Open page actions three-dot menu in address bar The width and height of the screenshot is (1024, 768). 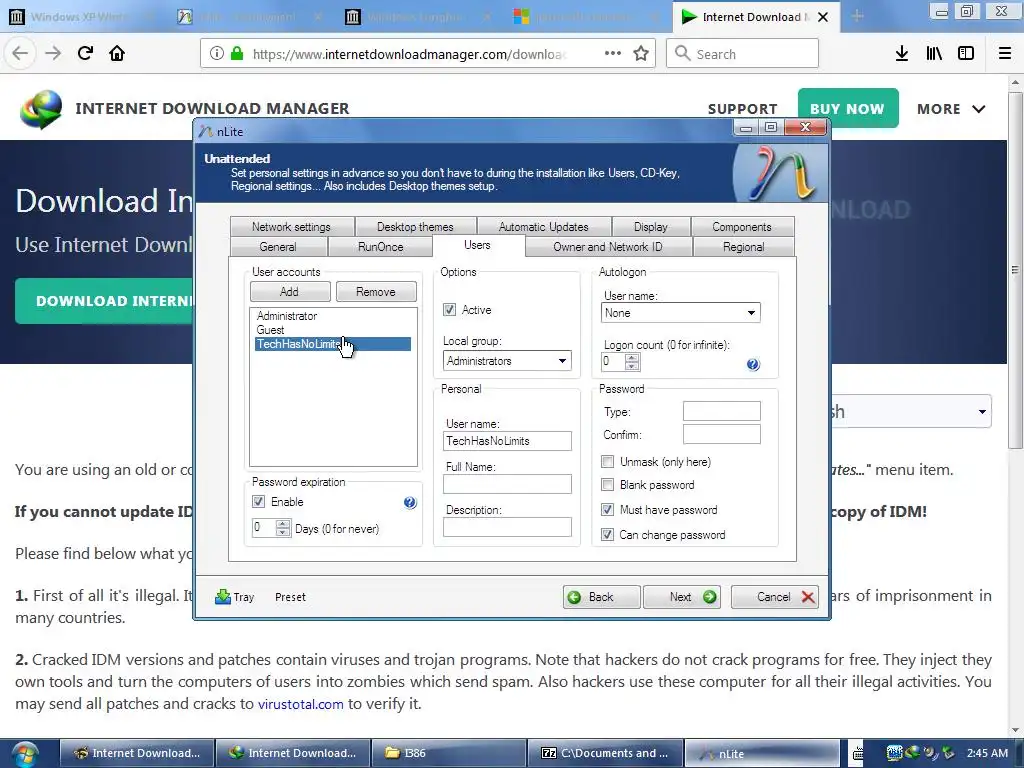613,54
